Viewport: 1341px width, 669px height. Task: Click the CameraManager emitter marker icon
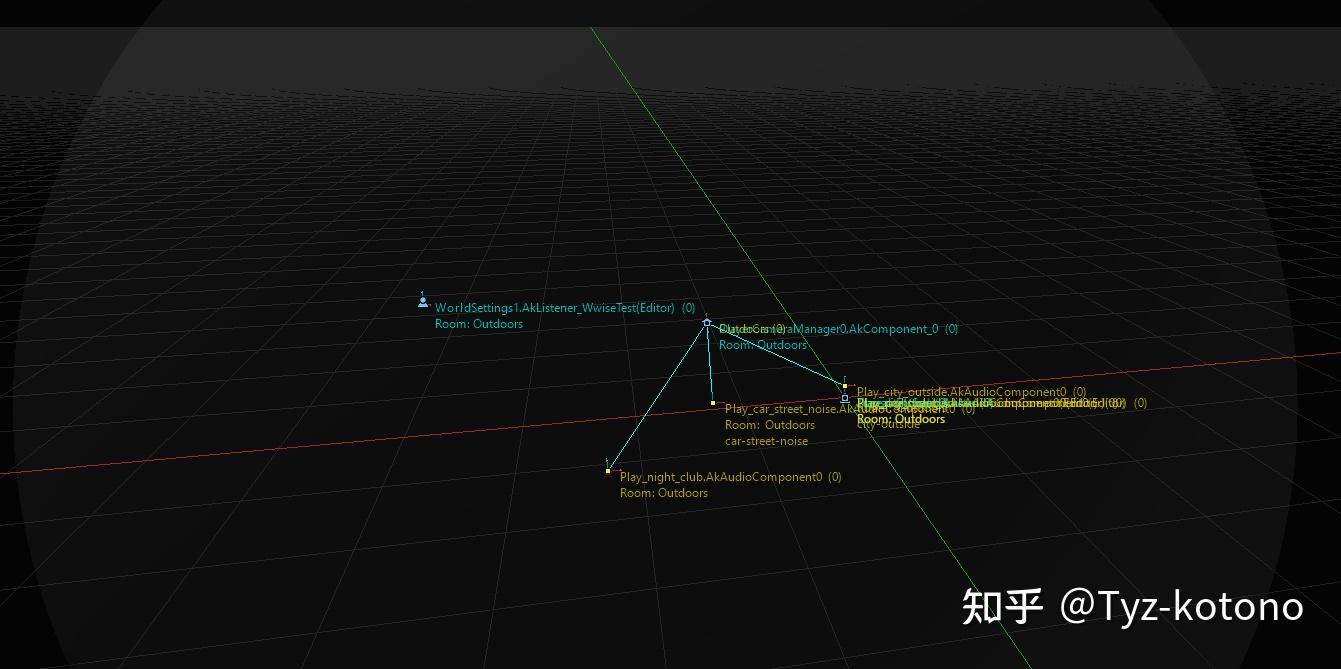[x=707, y=322]
